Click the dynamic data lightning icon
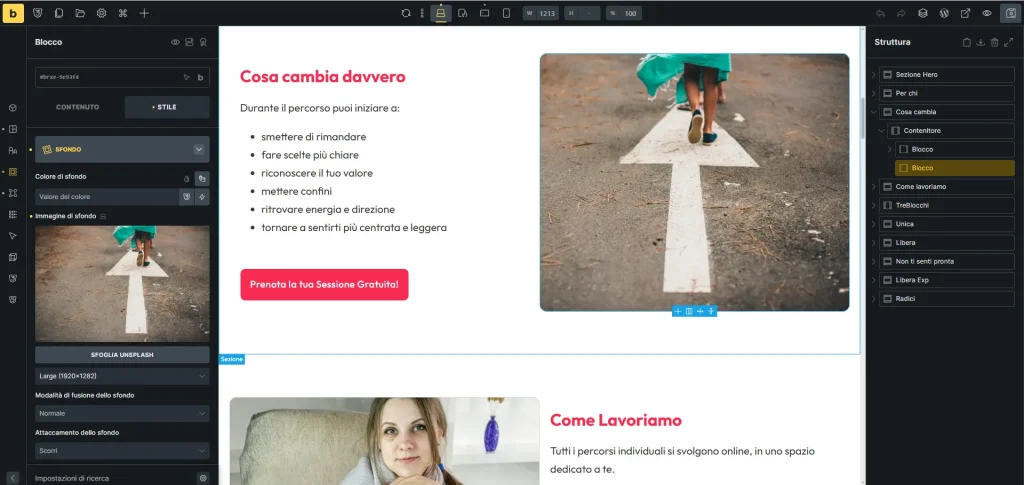This screenshot has width=1024, height=485. pyautogui.click(x=202, y=196)
